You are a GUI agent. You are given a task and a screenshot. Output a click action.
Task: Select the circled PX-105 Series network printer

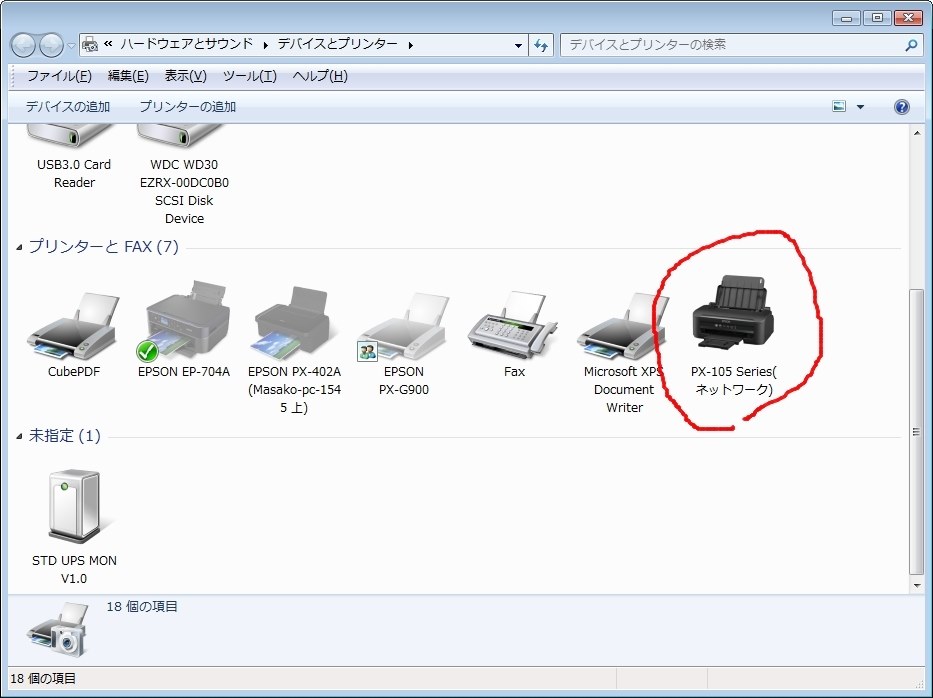[735, 315]
